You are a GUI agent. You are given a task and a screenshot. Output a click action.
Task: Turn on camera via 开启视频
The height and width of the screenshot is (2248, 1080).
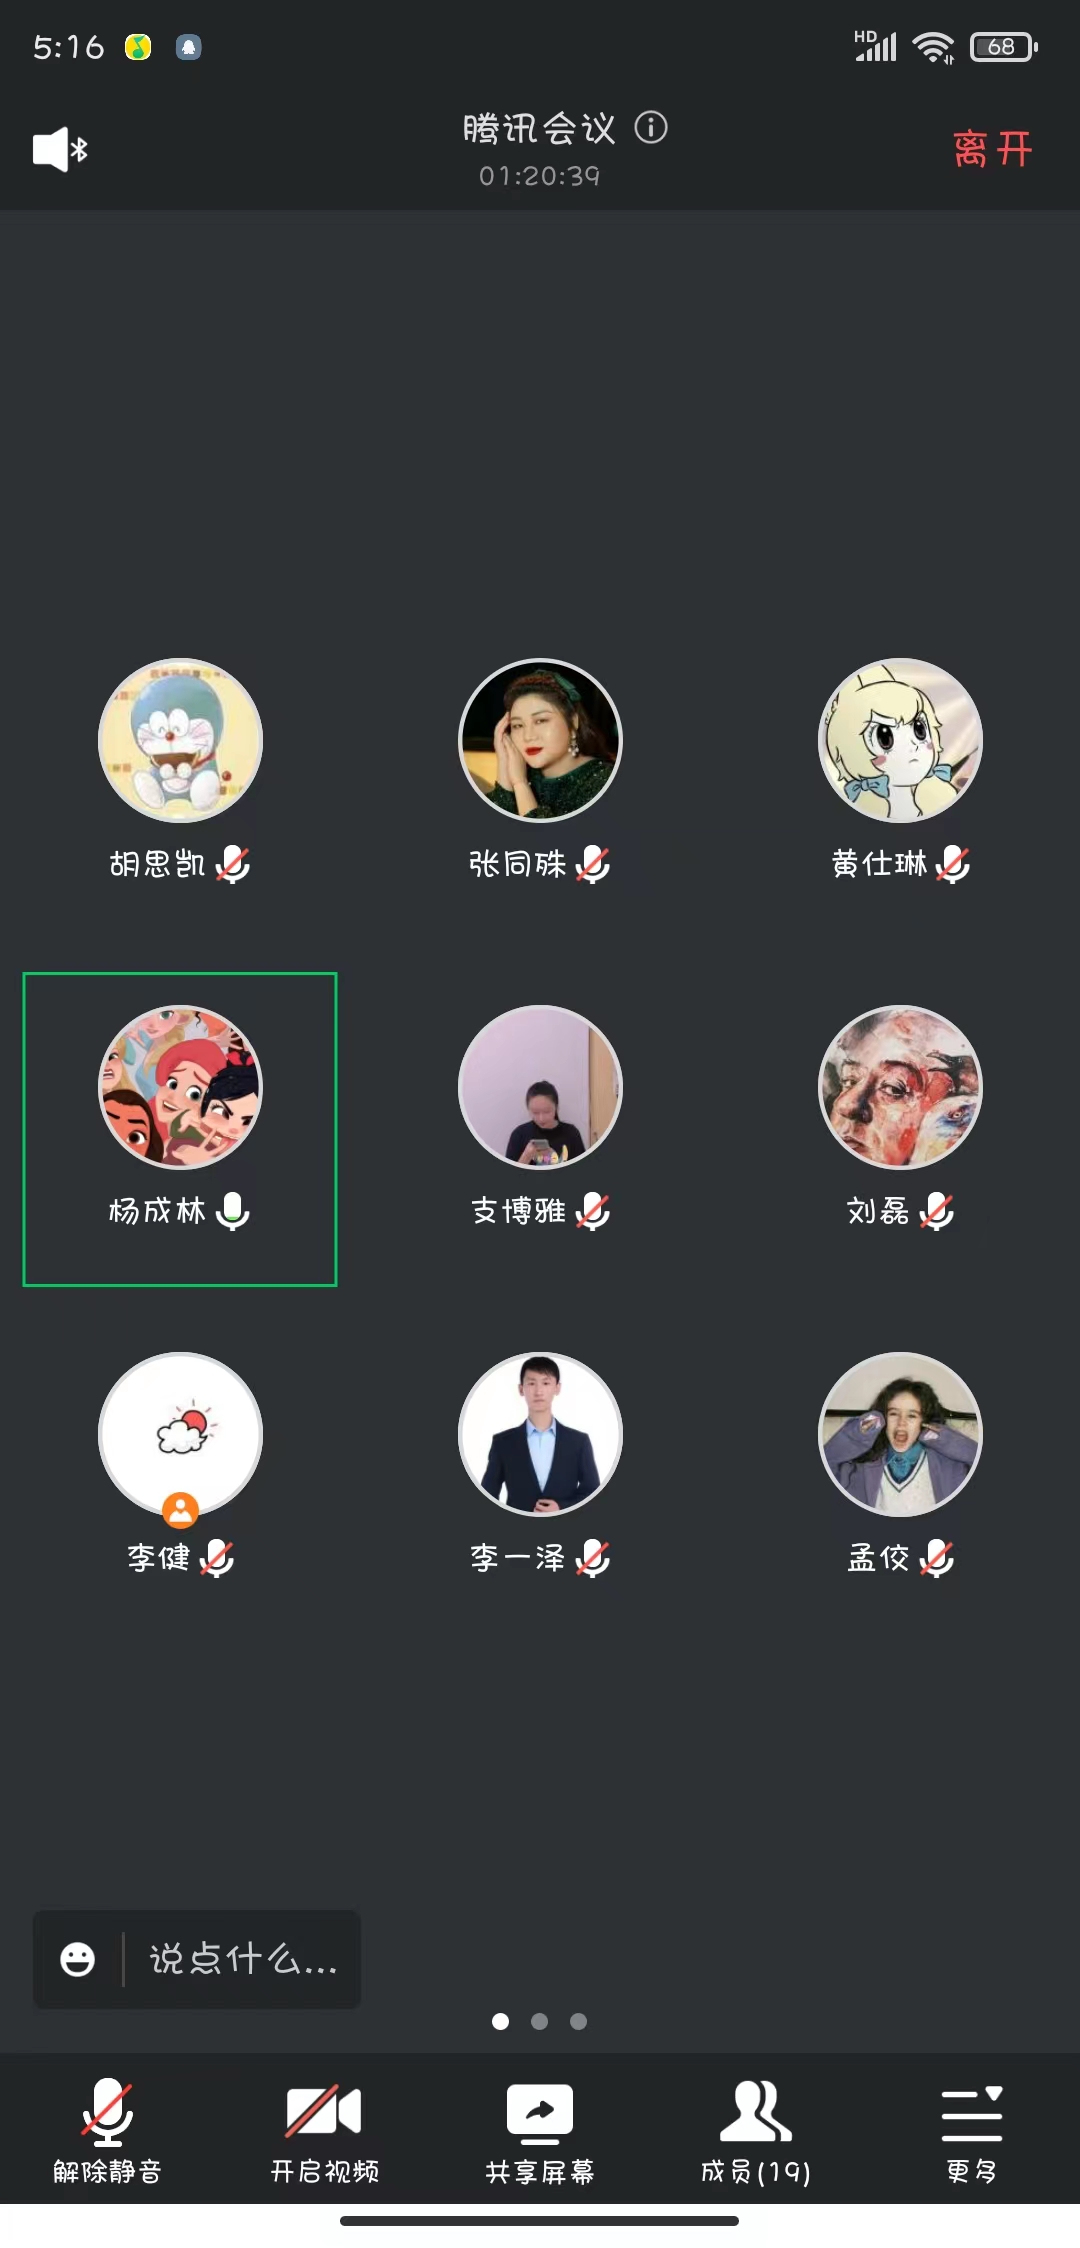[x=324, y=2130]
